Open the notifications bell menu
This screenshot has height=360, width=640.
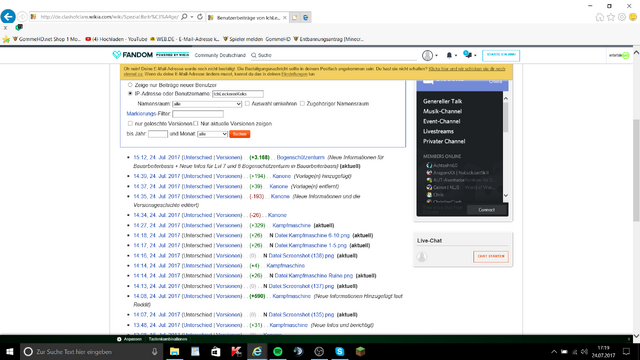(451, 55)
